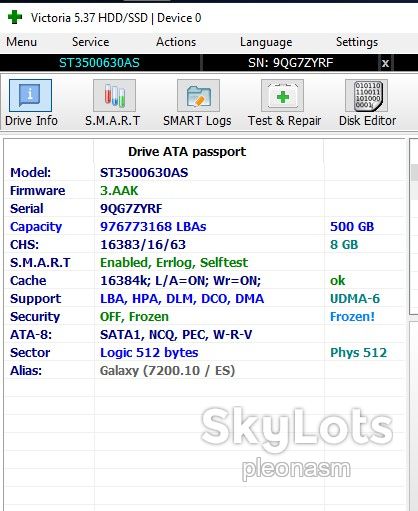Open the SMART Logs folder icon
Viewport: 418px width, 511px height.
[198, 95]
